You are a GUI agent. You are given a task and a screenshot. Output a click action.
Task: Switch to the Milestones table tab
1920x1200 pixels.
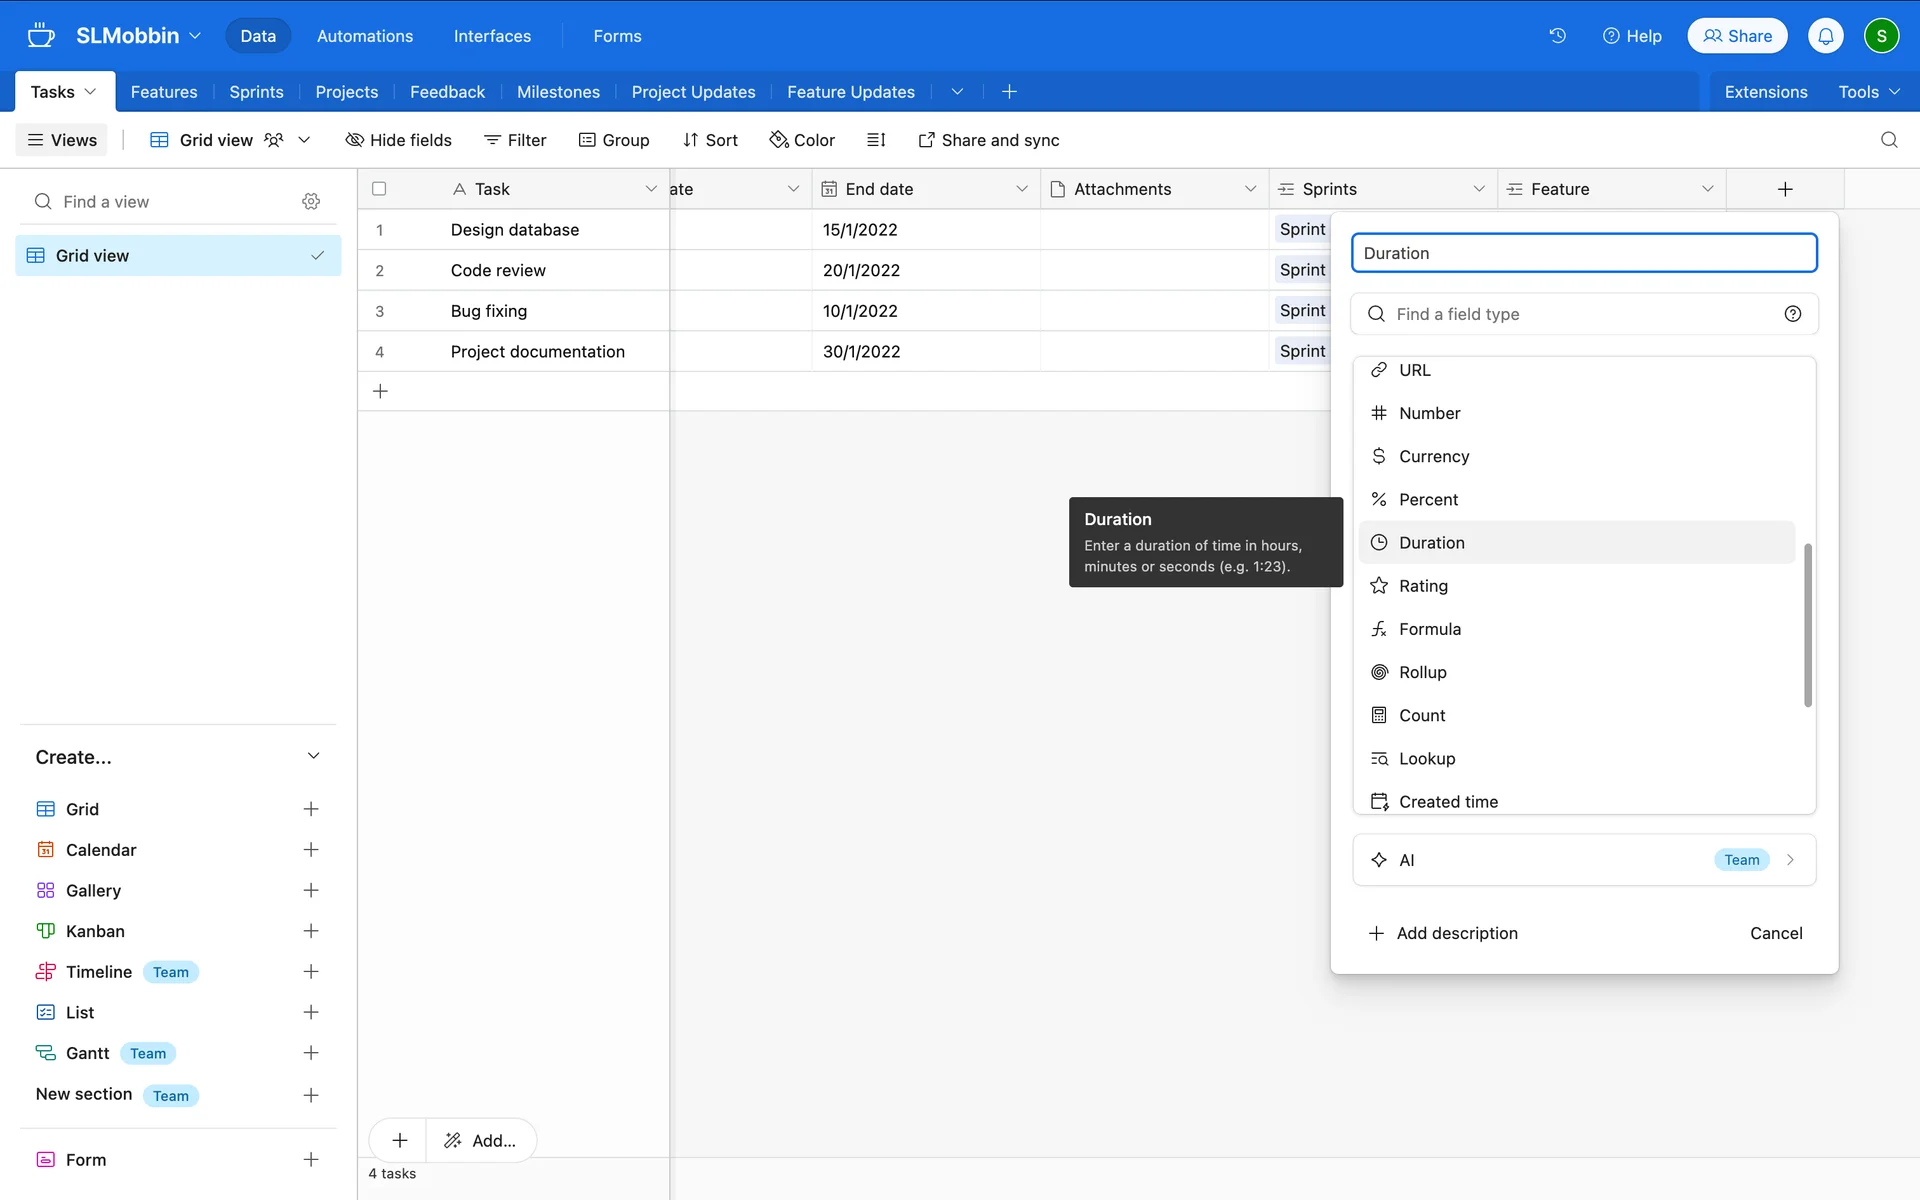pos(558,92)
